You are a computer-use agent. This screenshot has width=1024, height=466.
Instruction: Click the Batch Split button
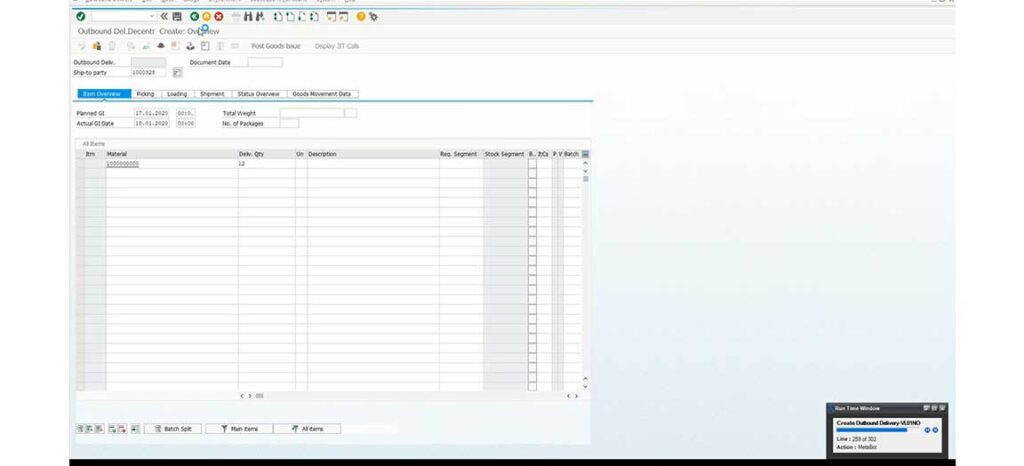173,428
